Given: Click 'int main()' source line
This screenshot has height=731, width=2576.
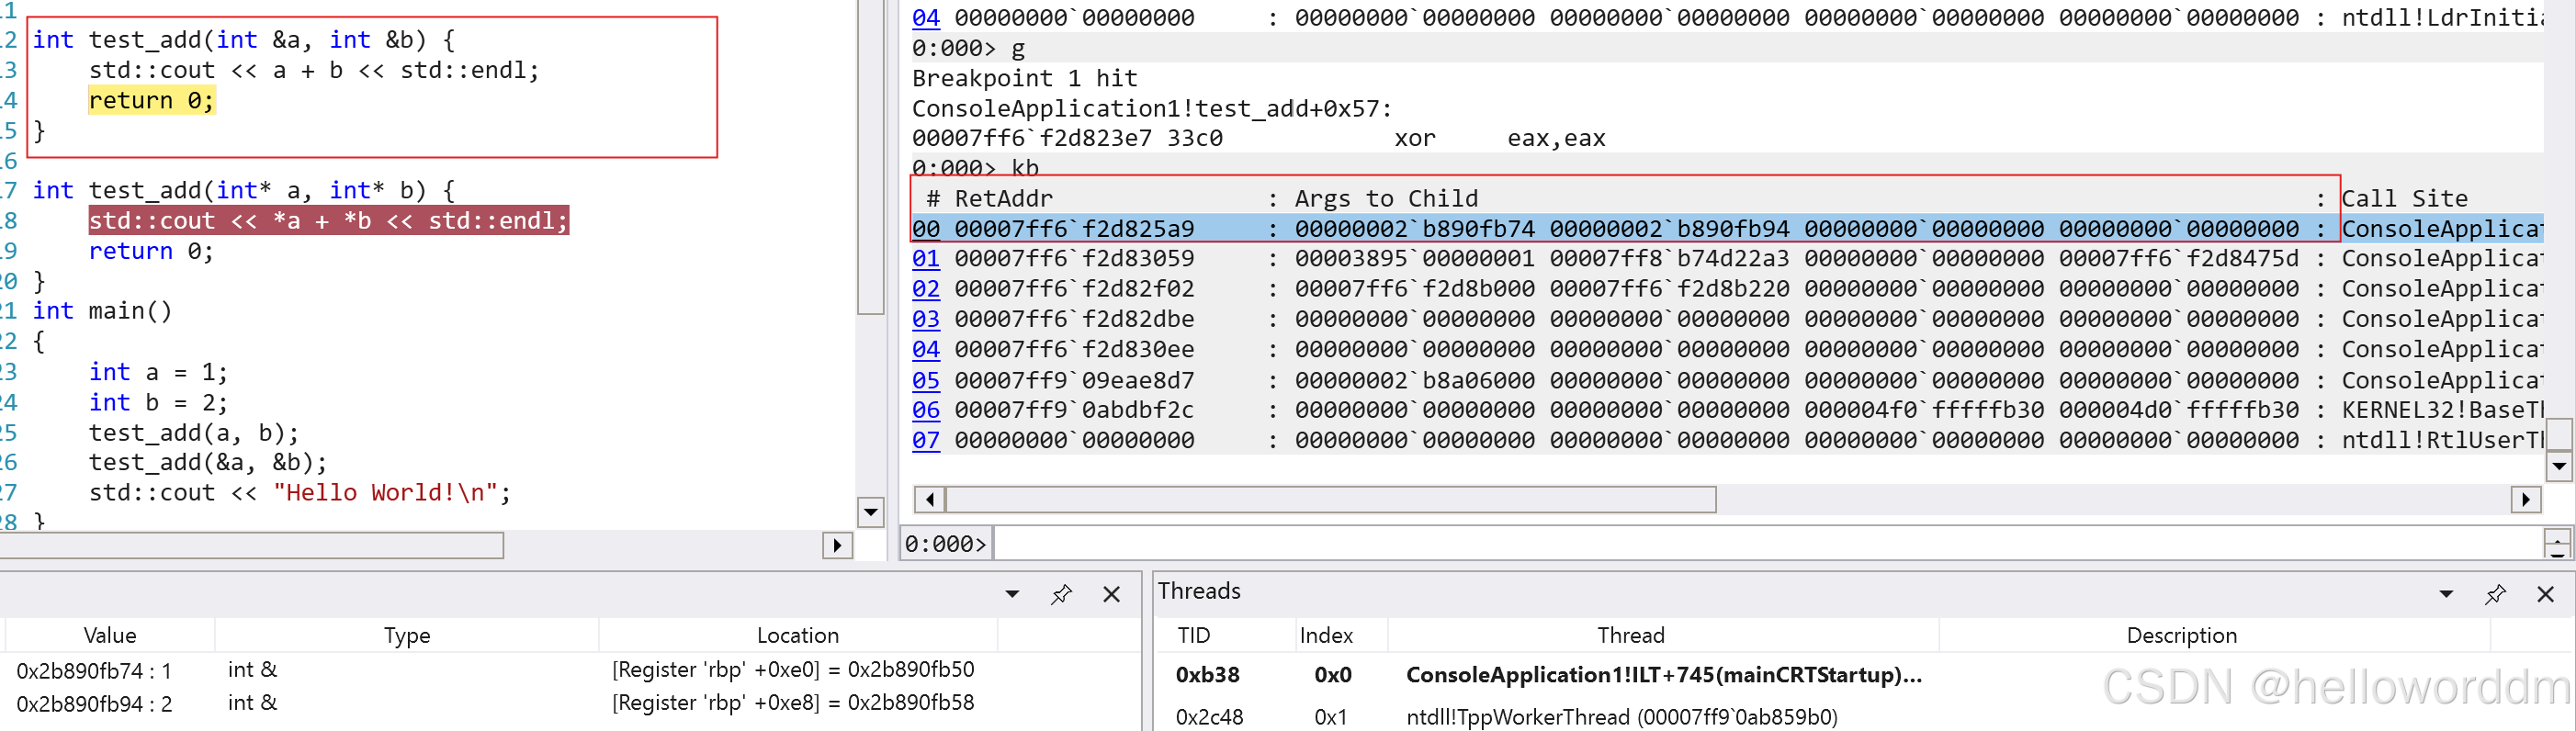Looking at the screenshot, I should [102, 311].
